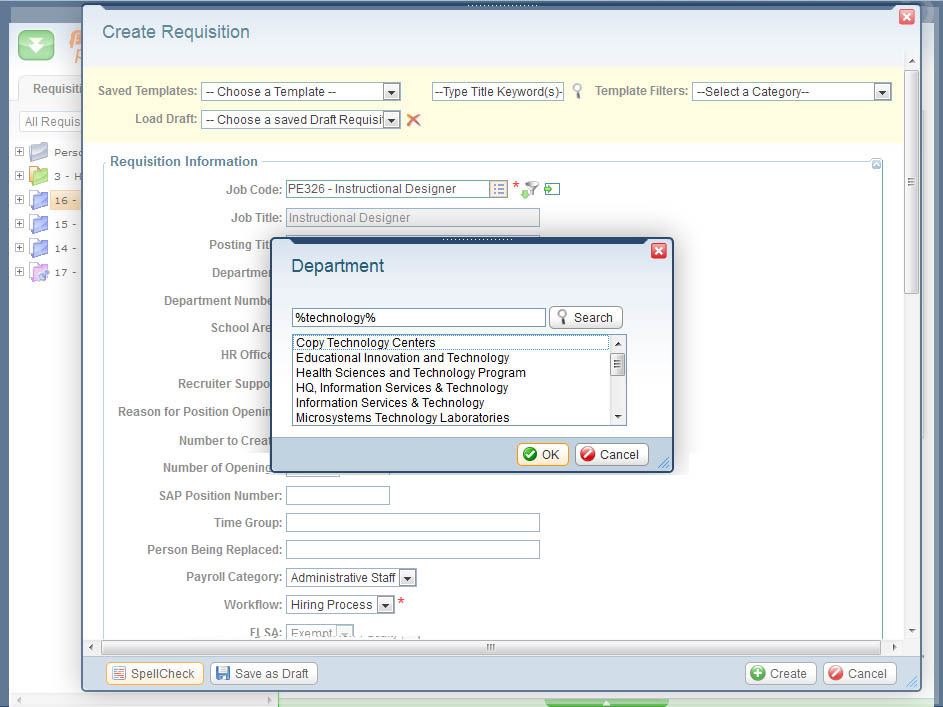
Task: Click the green download arrow icon at top left
Action: tap(36, 46)
